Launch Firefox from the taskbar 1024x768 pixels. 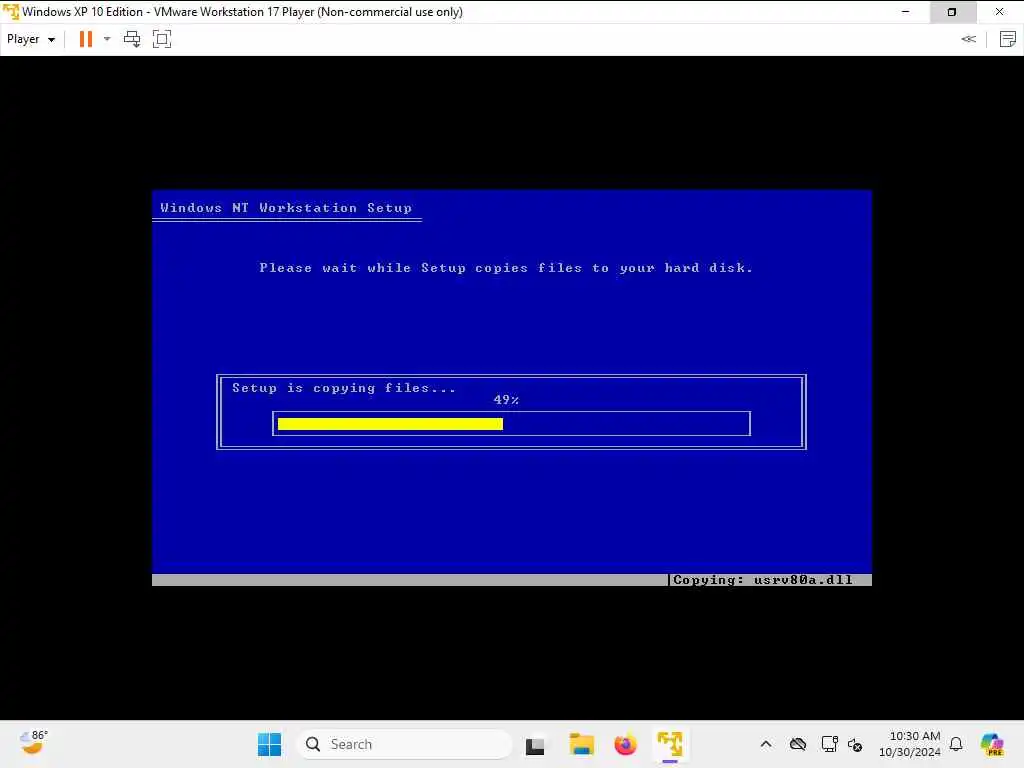626,744
